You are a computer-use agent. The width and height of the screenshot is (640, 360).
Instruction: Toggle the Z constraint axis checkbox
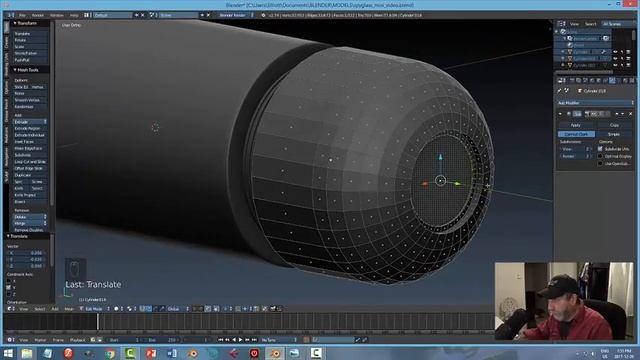(9, 294)
